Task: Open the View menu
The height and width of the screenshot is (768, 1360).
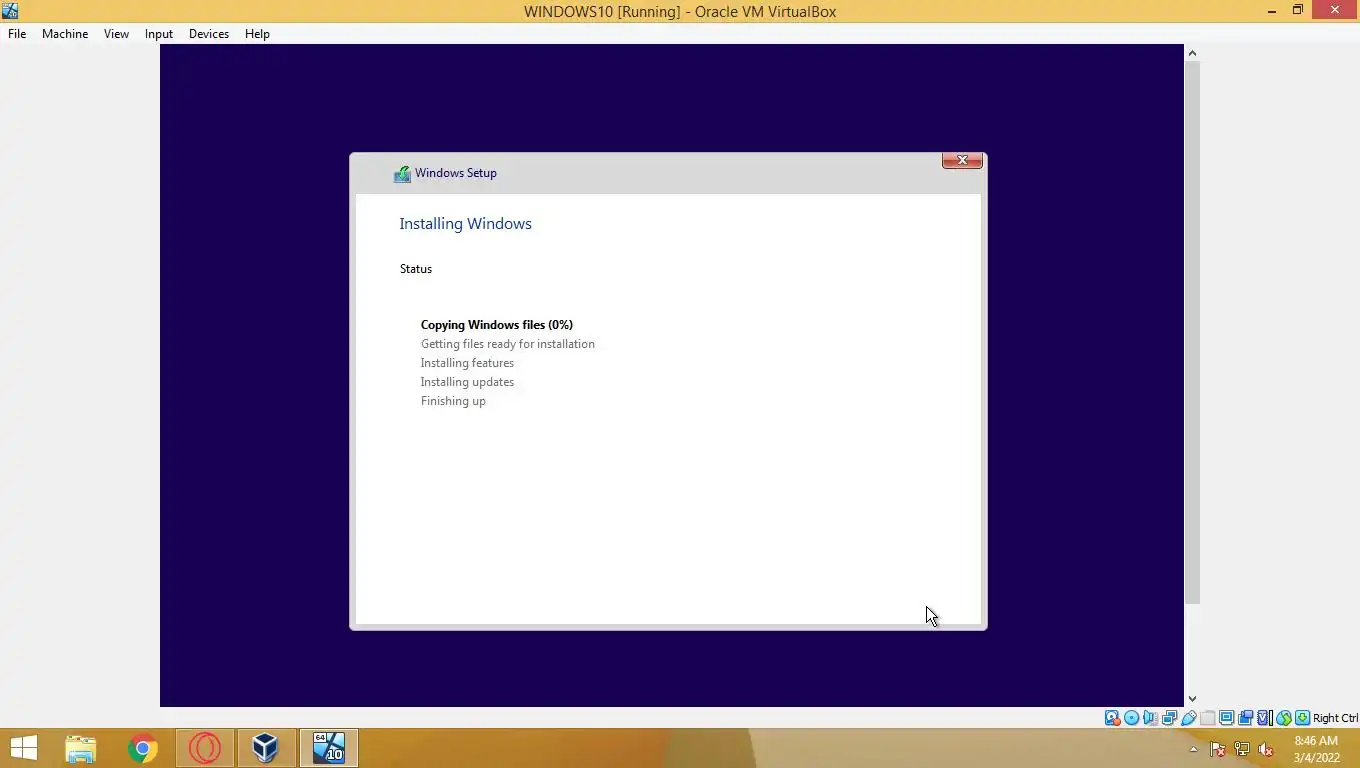Action: pos(116,33)
